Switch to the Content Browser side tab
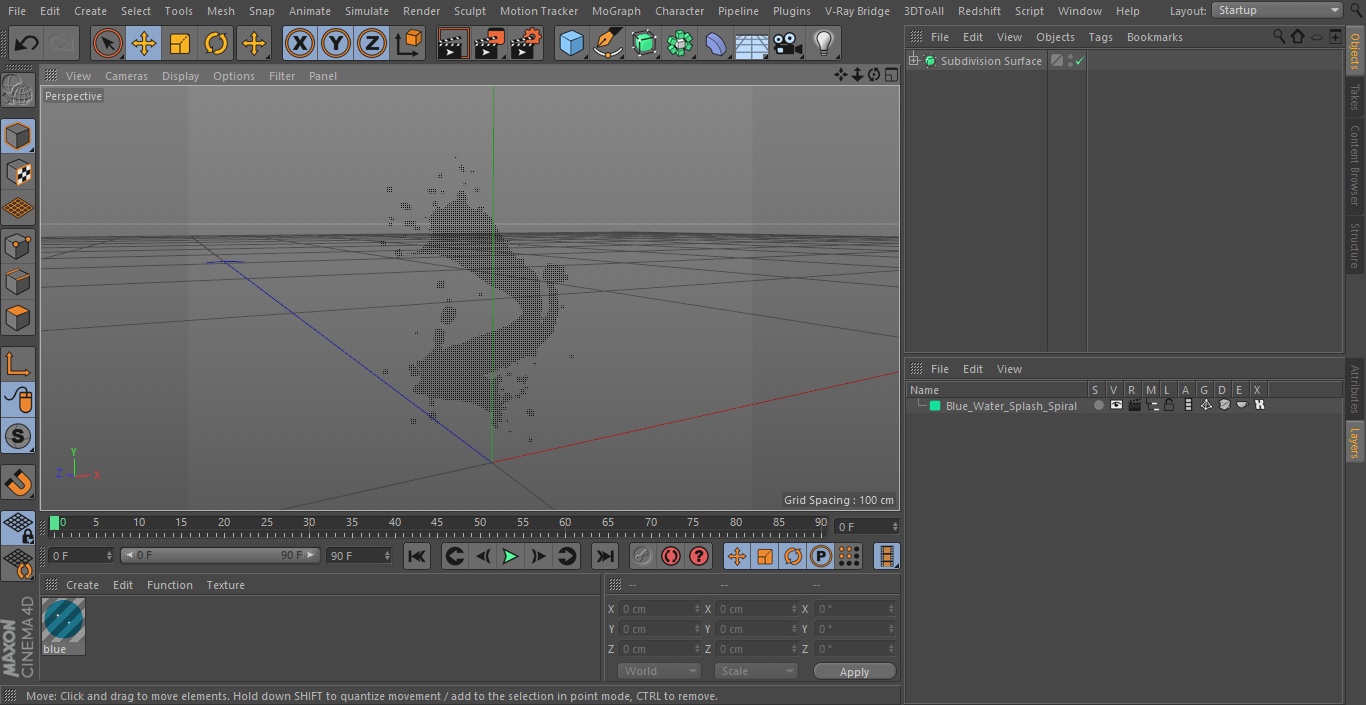The image size is (1366, 705). point(1355,165)
